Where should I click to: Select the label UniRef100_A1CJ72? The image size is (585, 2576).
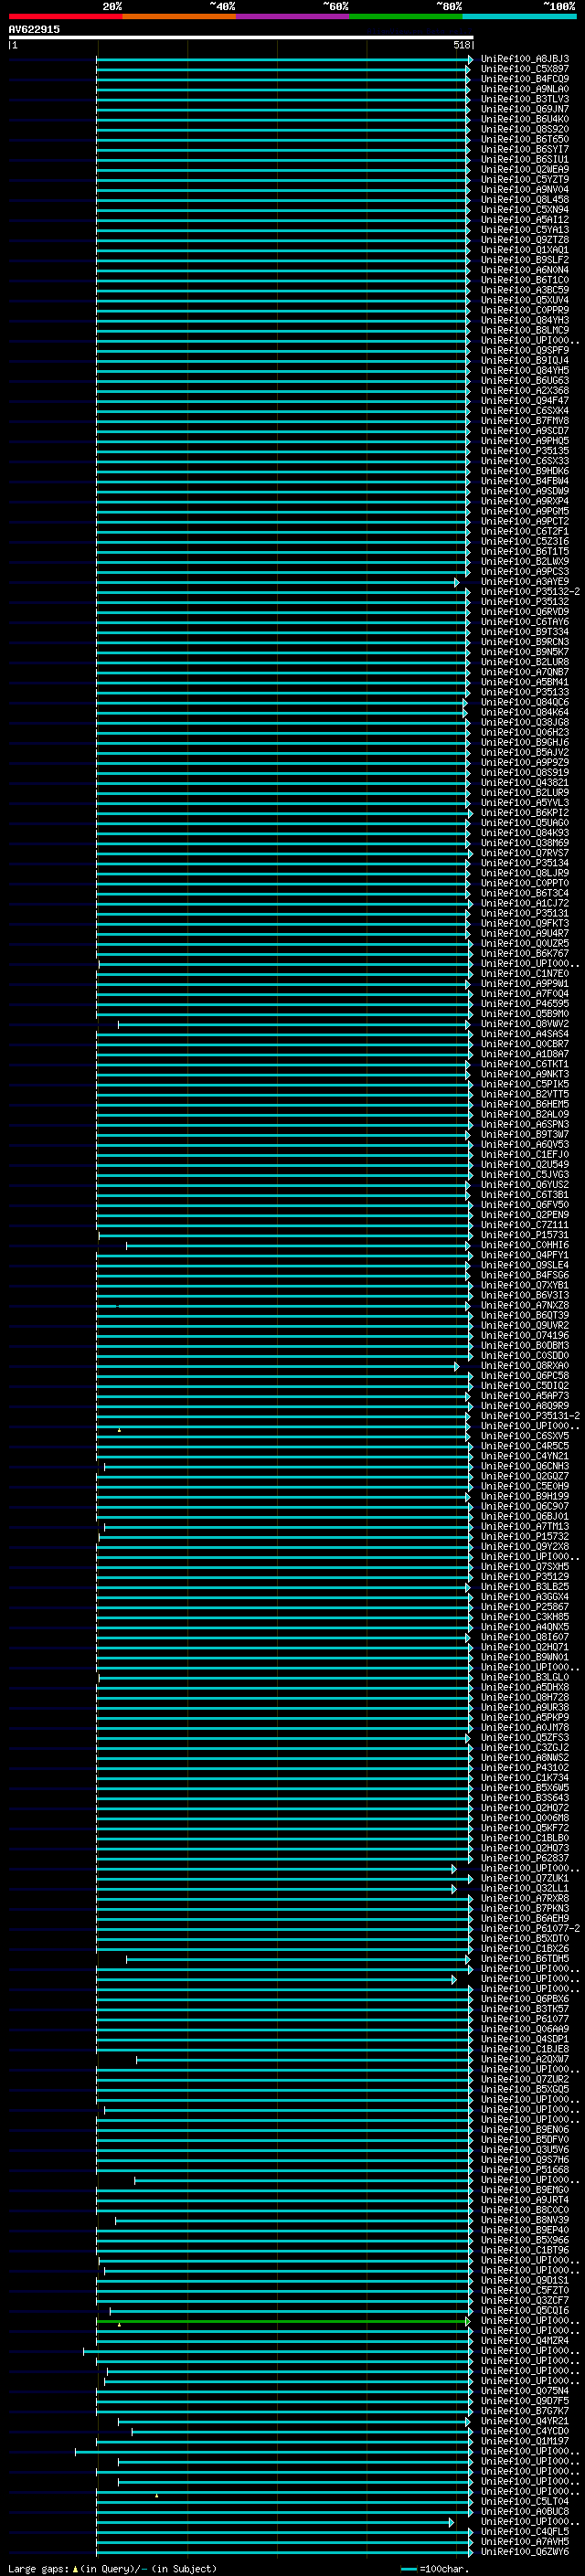525,903
